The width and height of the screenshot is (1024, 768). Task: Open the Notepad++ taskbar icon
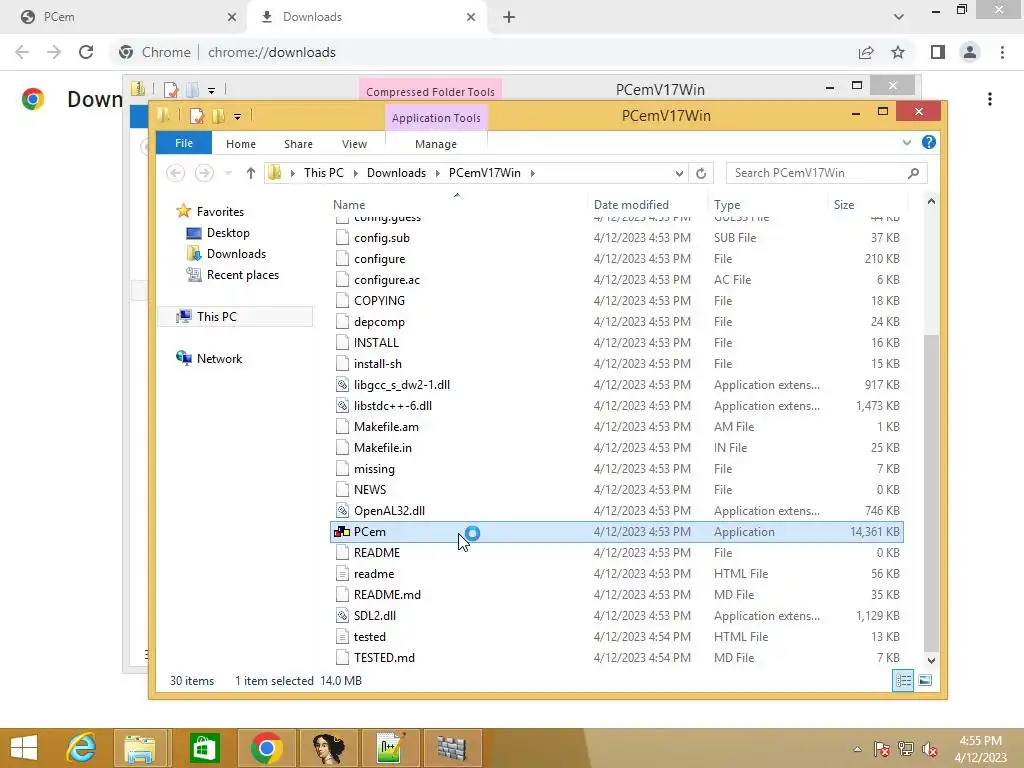[390, 748]
